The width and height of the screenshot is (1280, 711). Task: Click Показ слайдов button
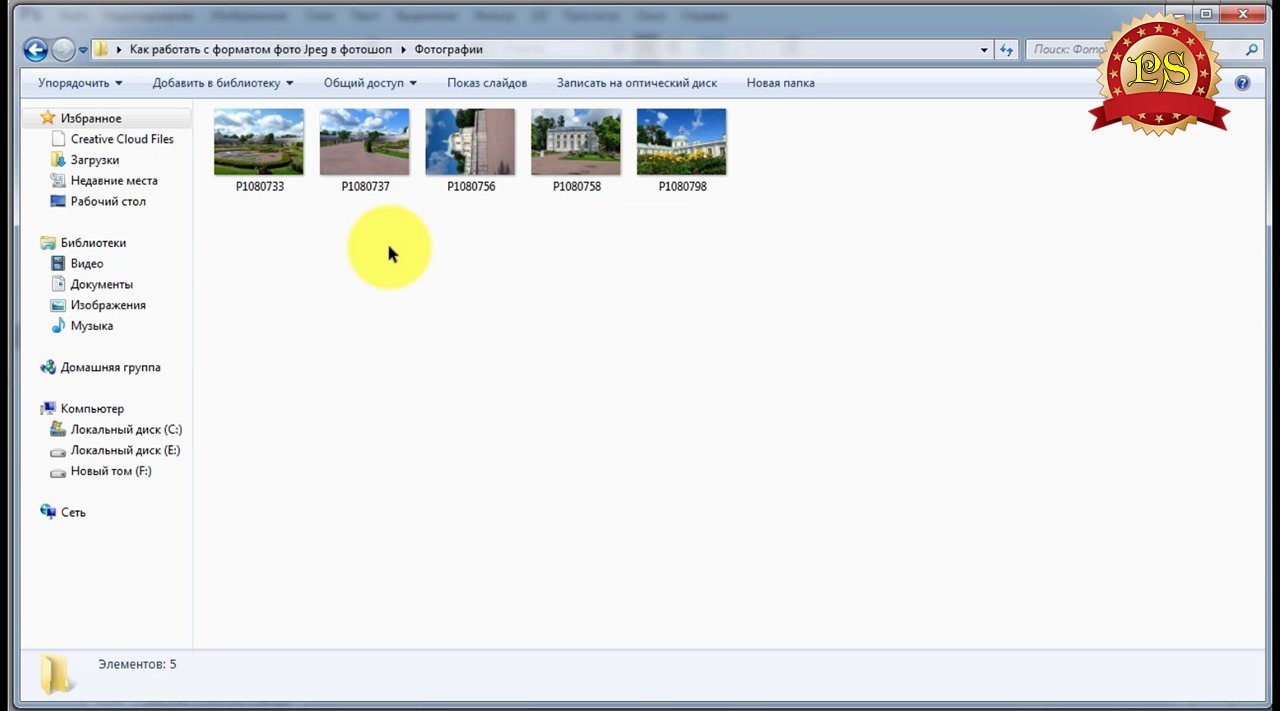click(x=487, y=83)
